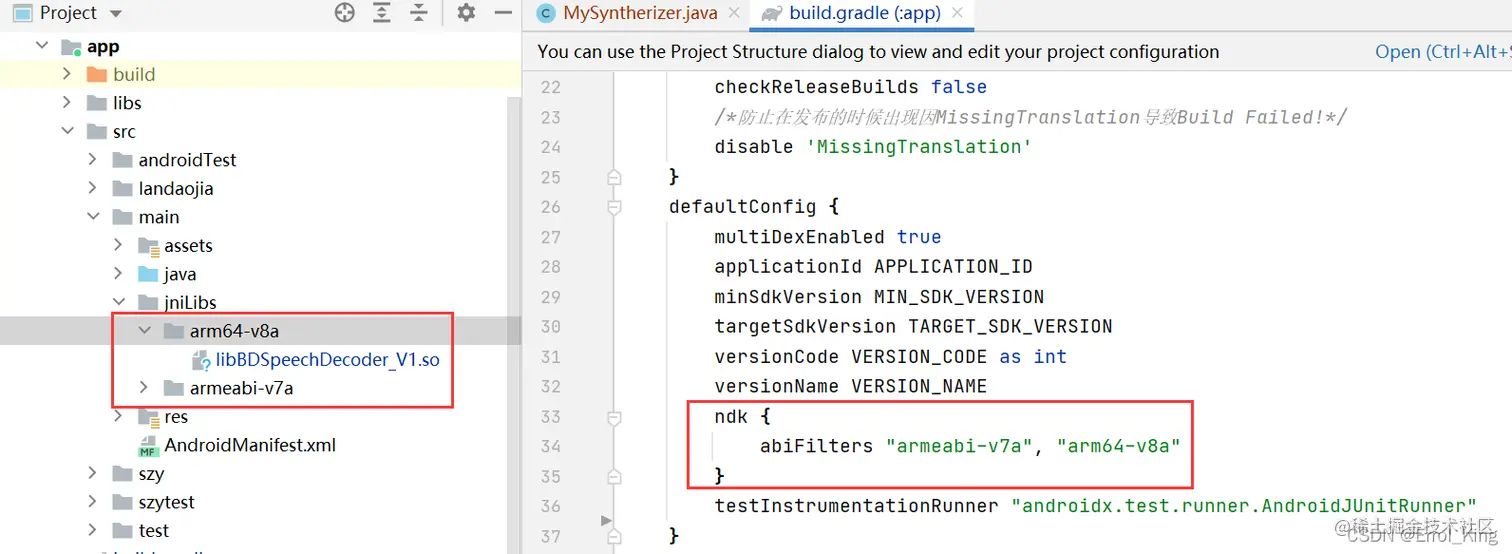Click the multiDexEnabled line in editor
Screen dimensions: 1512x554
[x=828, y=237]
